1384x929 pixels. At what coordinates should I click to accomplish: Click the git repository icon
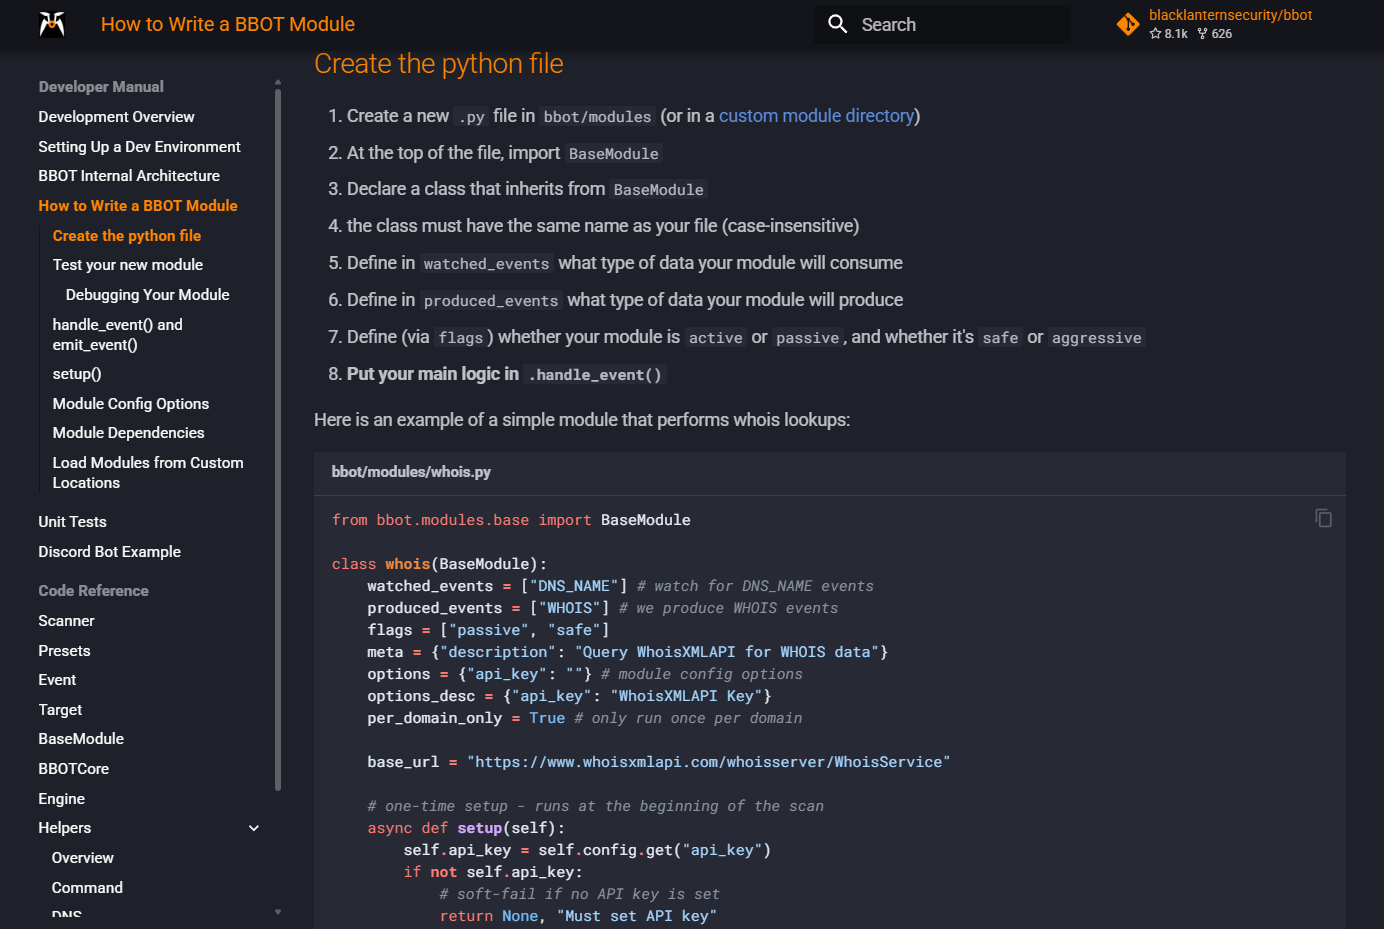[1128, 24]
